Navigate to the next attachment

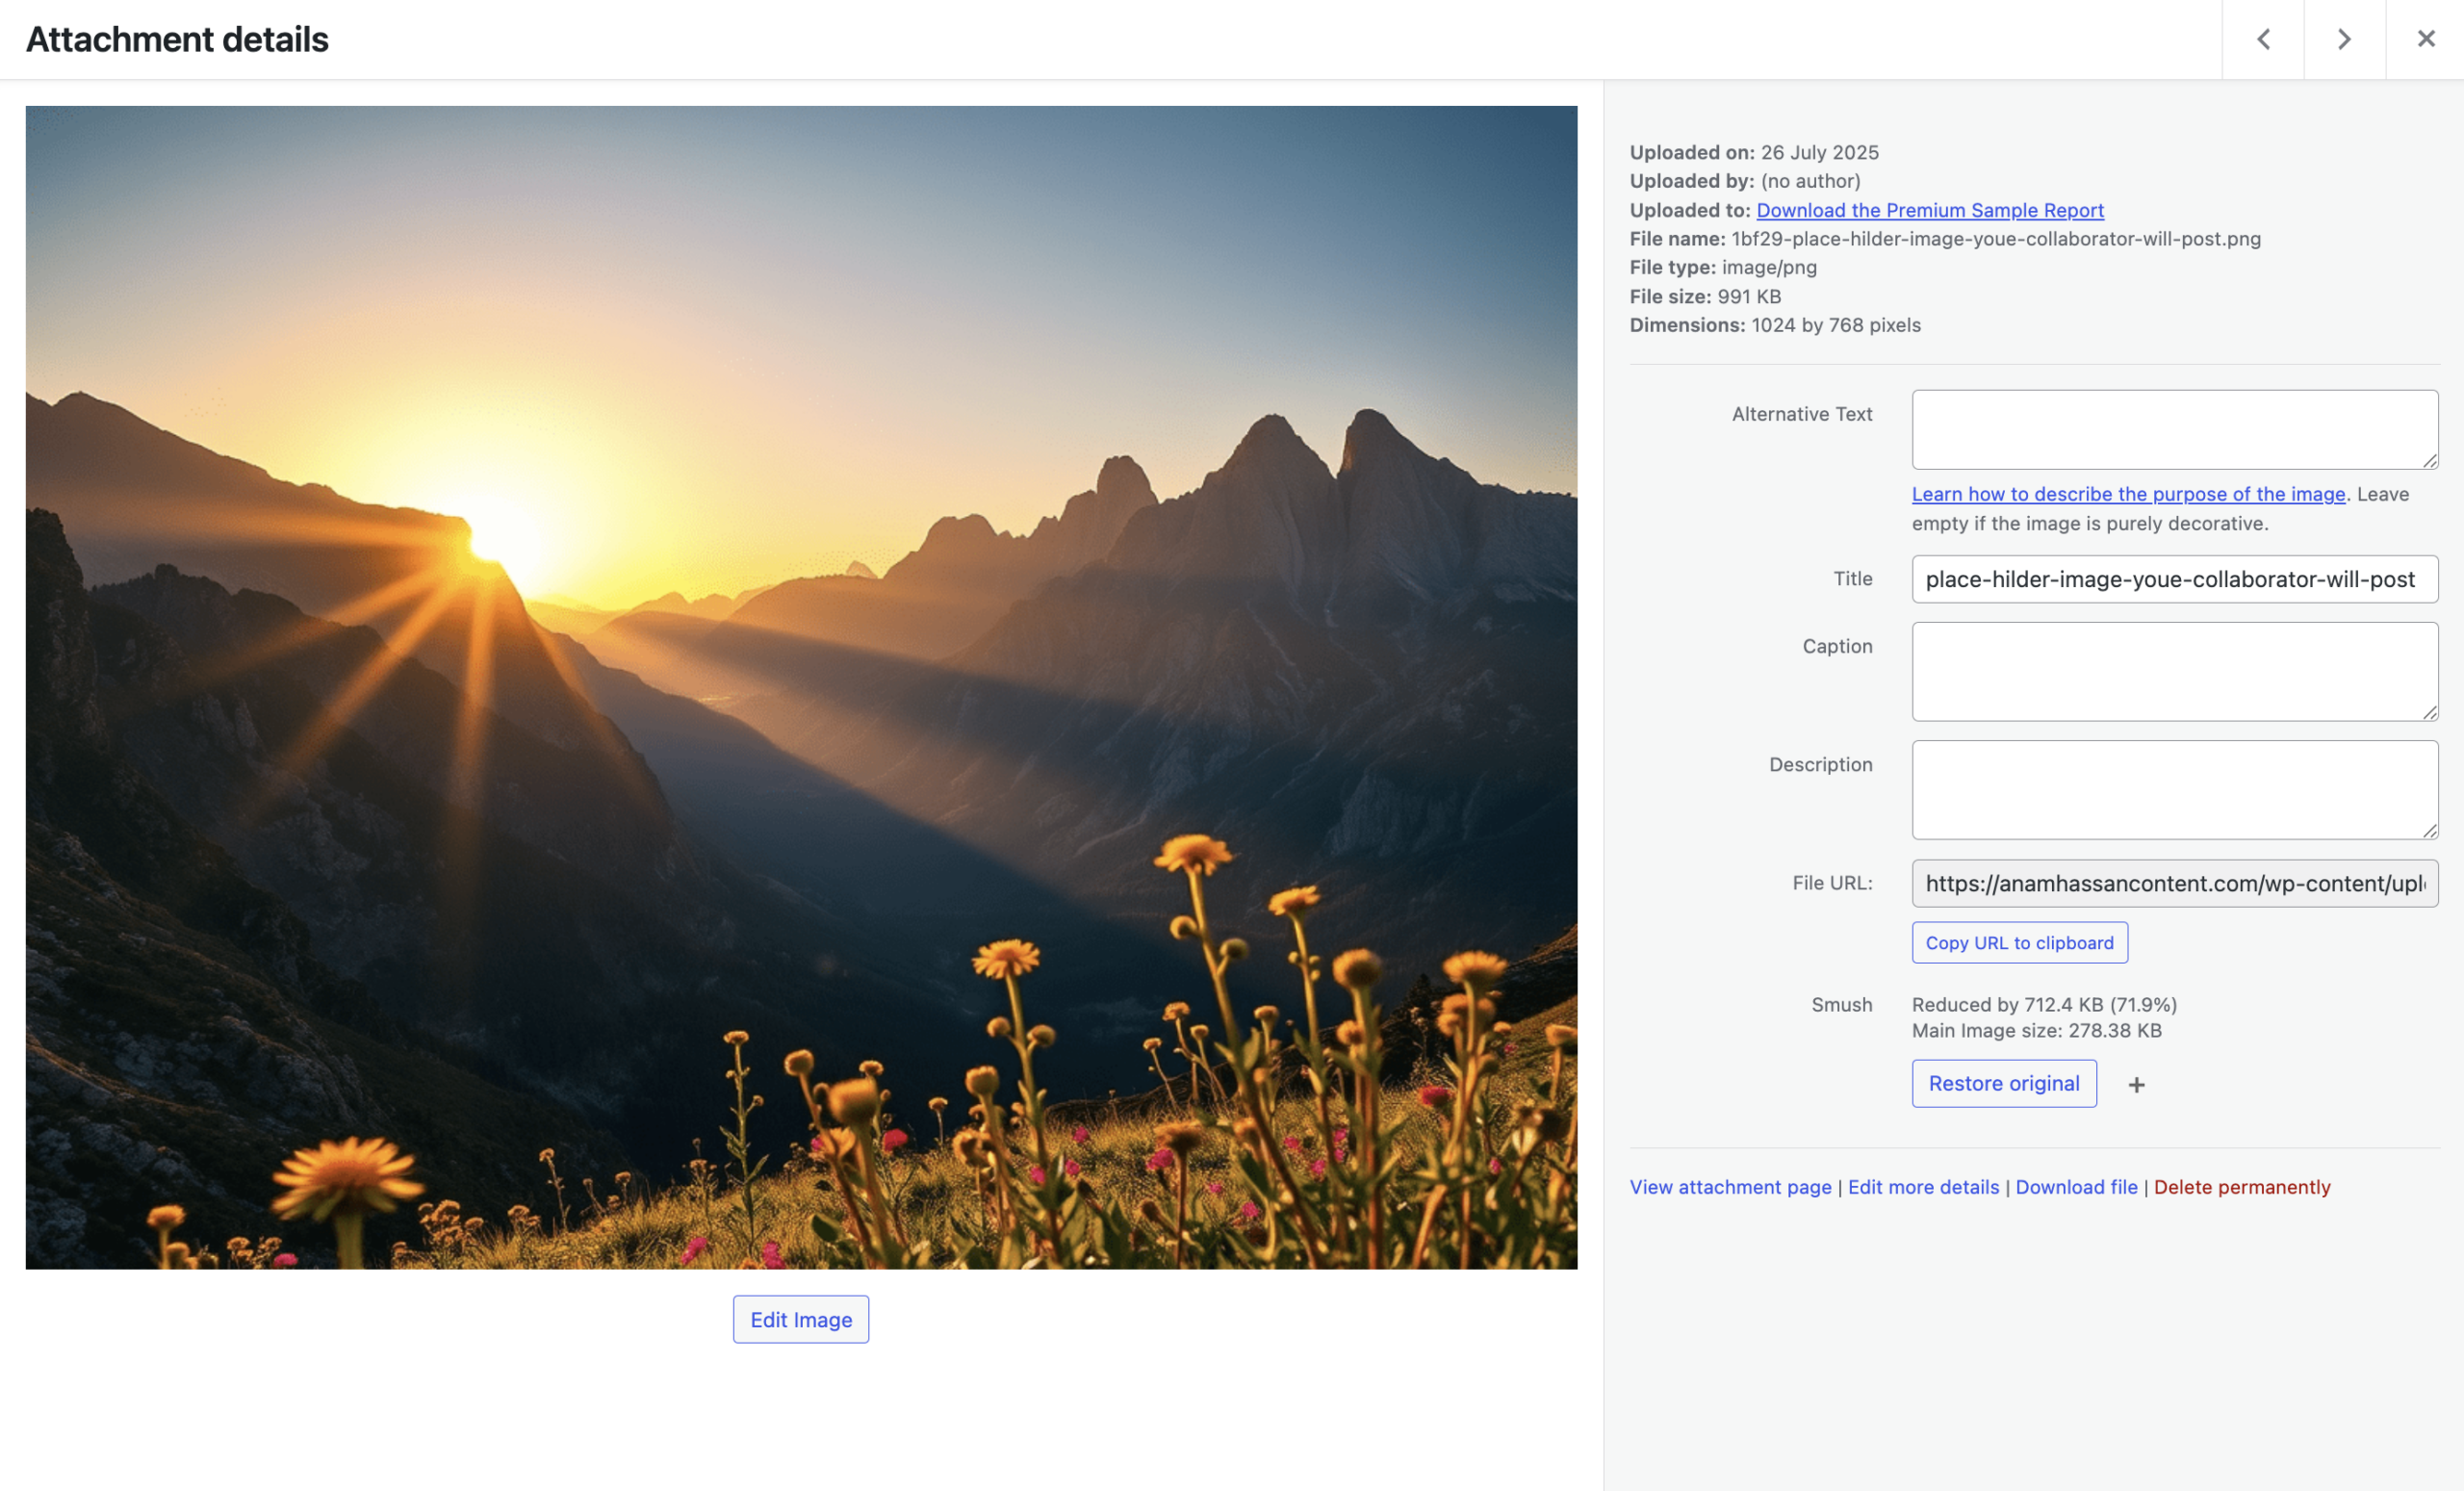[2344, 39]
